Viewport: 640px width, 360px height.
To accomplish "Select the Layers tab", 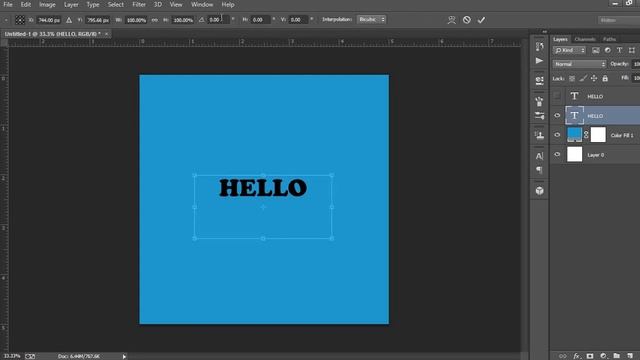I will coord(560,39).
